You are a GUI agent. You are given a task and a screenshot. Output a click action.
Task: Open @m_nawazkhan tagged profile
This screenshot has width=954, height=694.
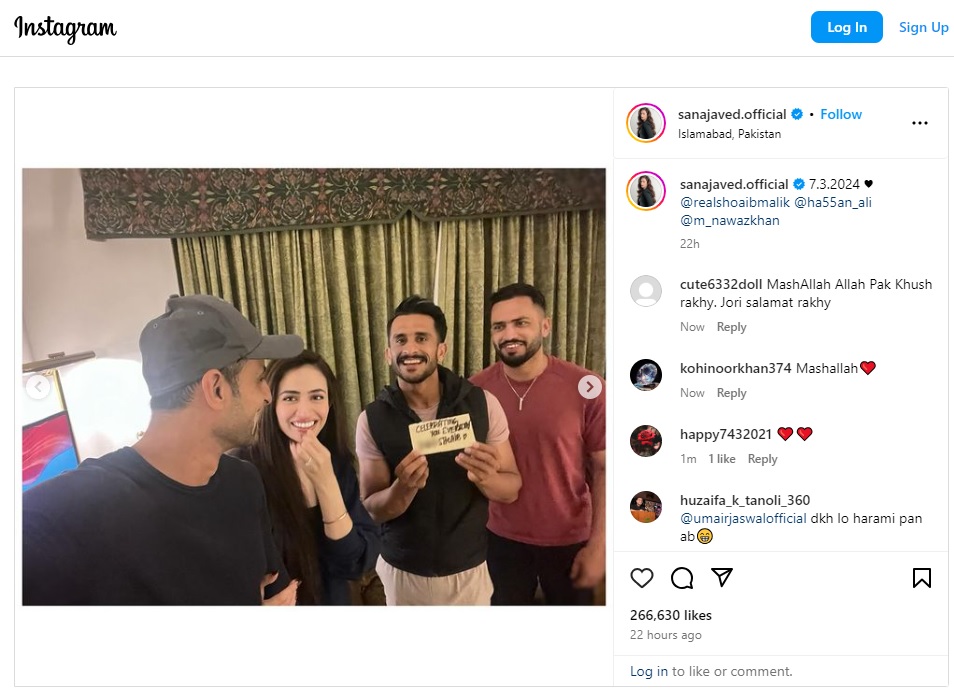[729, 221]
